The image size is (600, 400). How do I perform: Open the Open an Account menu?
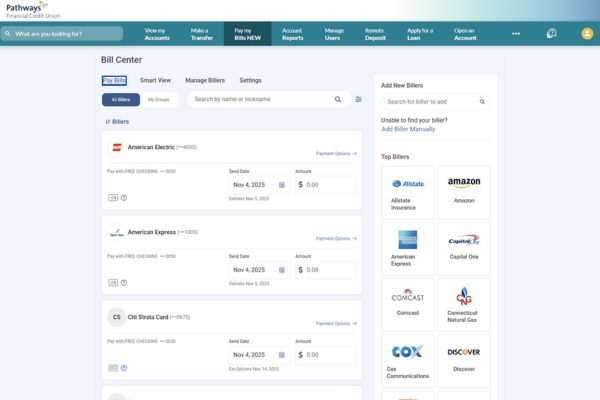click(x=465, y=34)
